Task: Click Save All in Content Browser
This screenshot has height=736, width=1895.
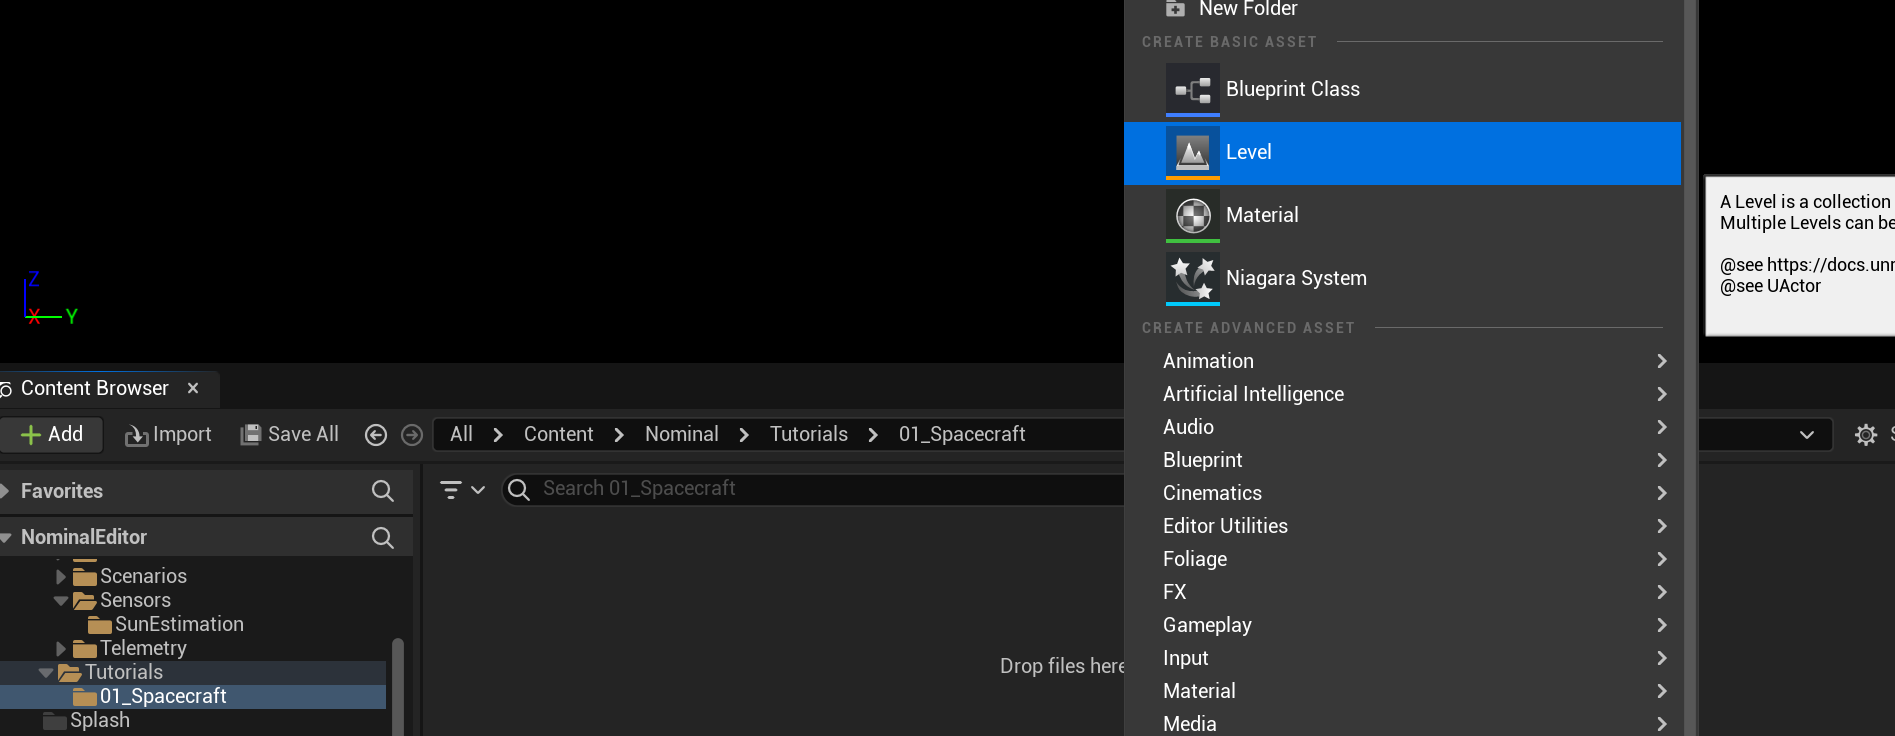Action: click(290, 434)
